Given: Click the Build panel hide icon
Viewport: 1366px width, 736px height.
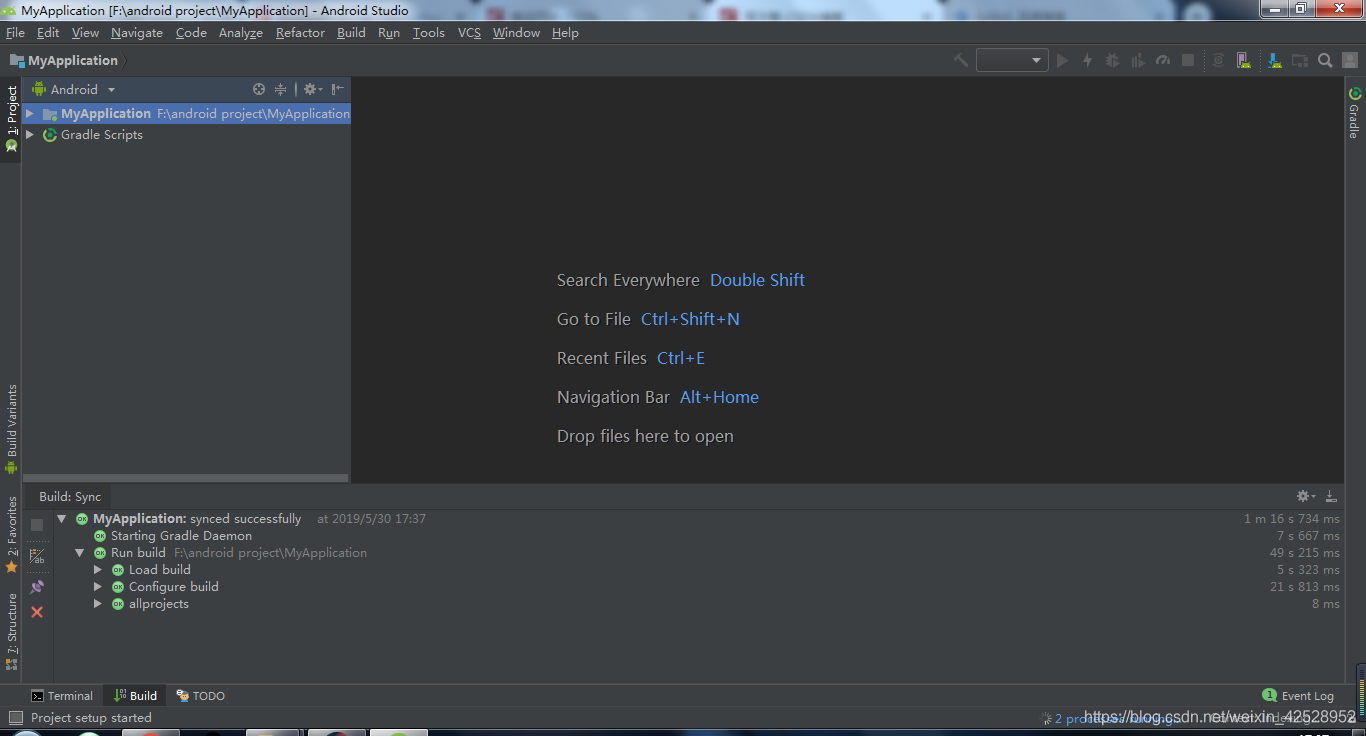Looking at the screenshot, I should click(1331, 496).
